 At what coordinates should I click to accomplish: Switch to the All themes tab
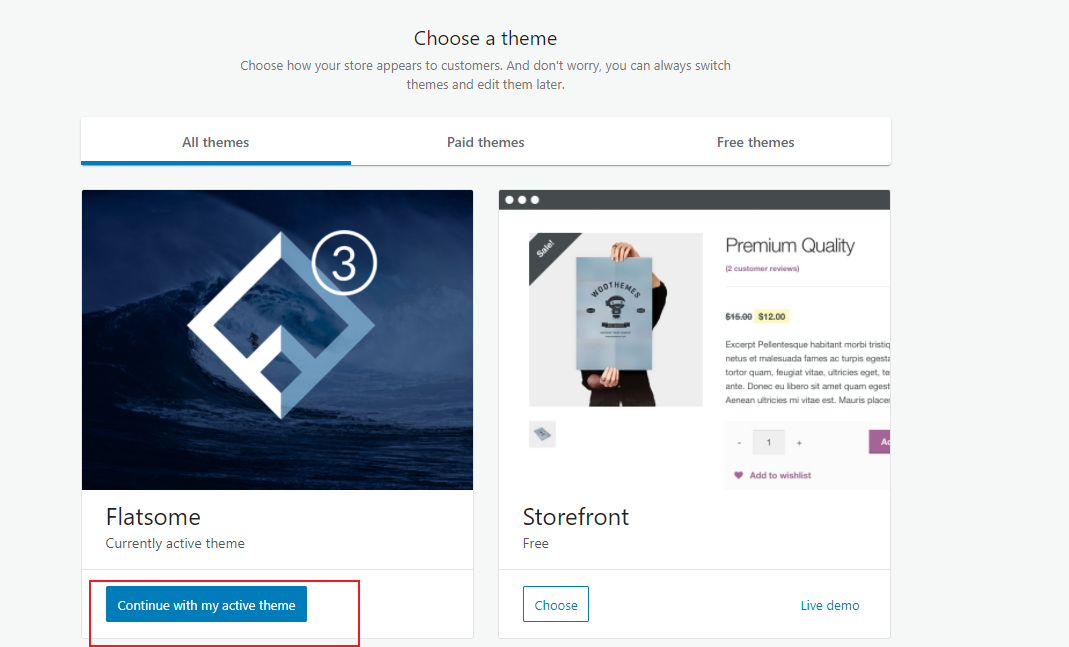tap(216, 142)
